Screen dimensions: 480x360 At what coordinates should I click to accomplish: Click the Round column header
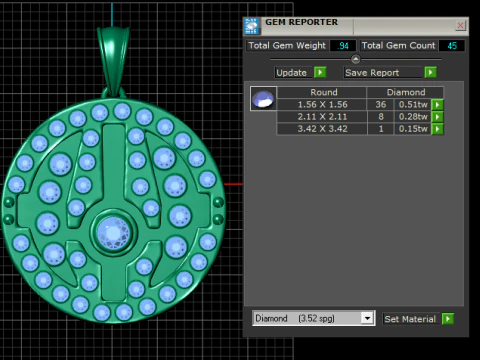(x=322, y=92)
